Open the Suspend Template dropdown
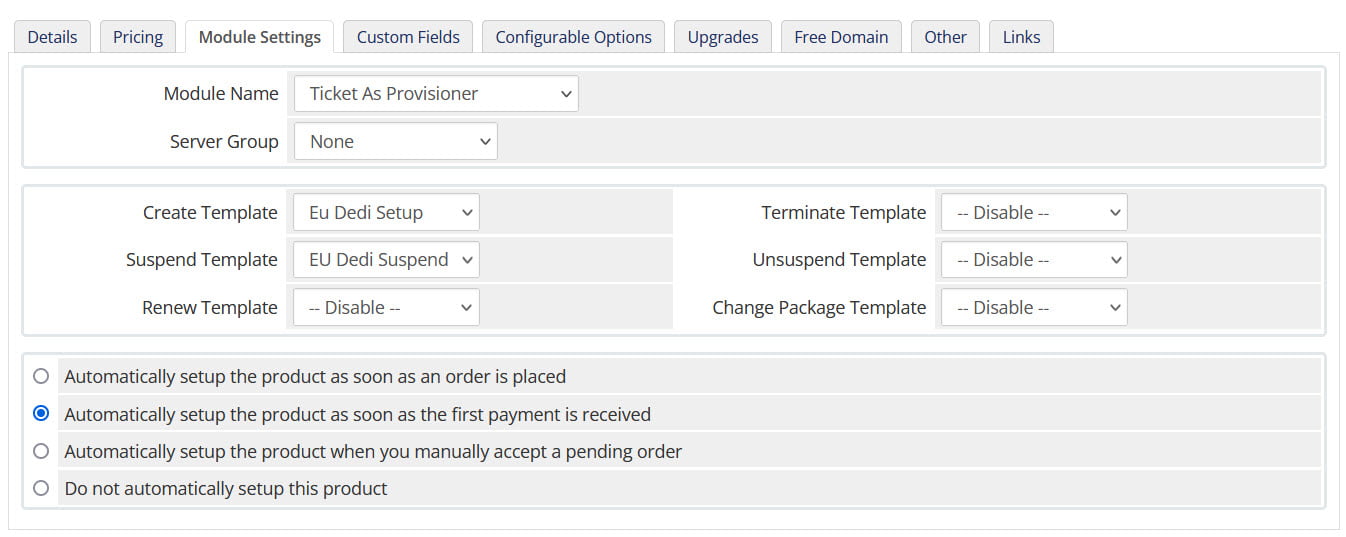The height and width of the screenshot is (537, 1346). [x=386, y=260]
